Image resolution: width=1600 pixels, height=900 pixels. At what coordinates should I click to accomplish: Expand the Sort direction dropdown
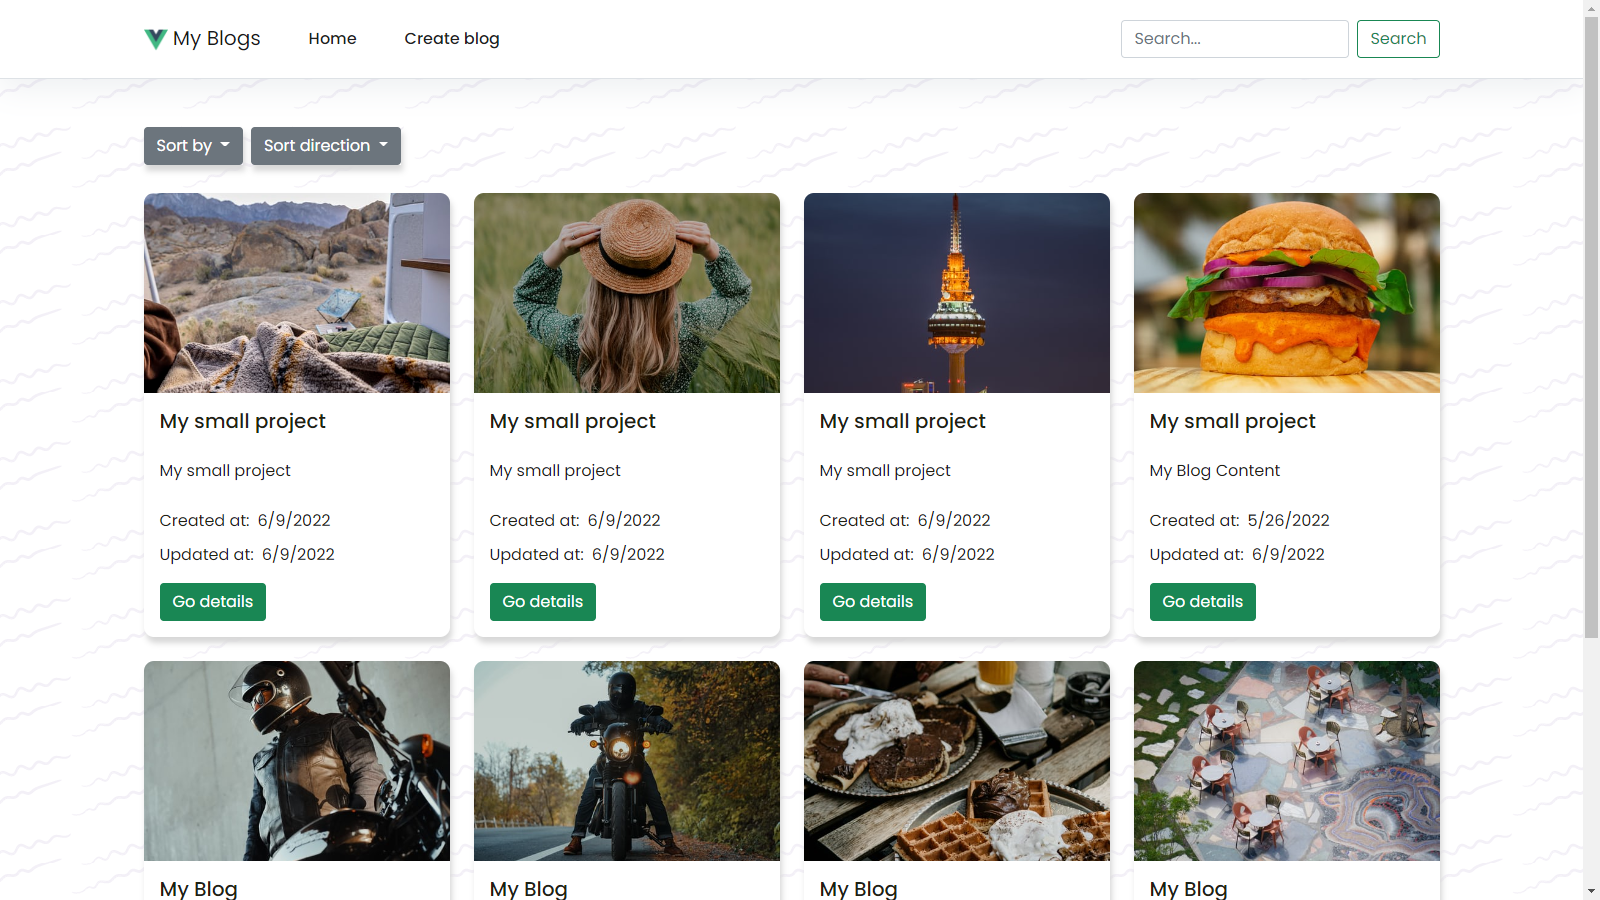point(326,146)
